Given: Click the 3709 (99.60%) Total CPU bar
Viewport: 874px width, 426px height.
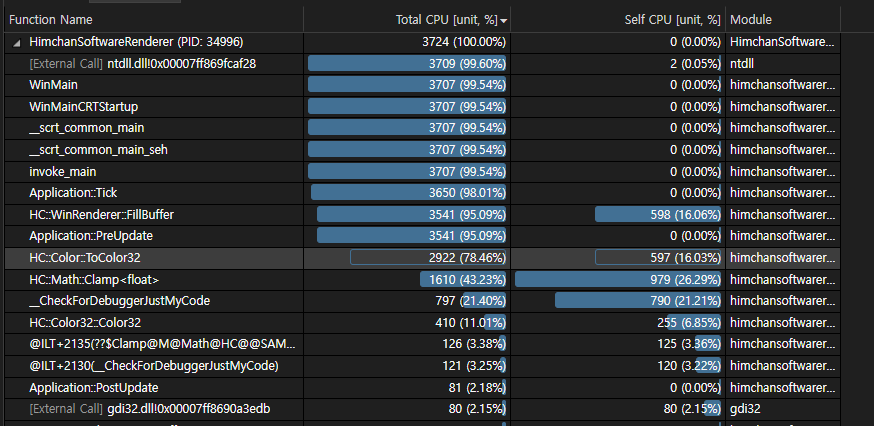Looking at the screenshot, I should coord(407,64).
